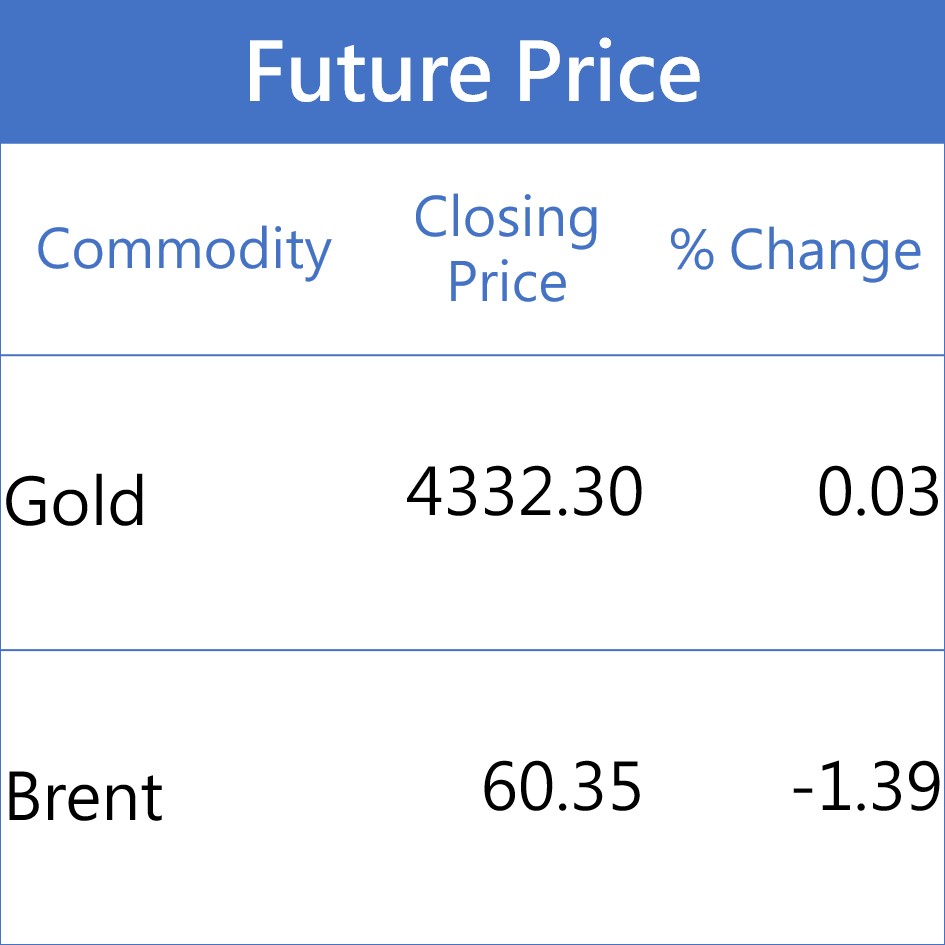Click Brent's percent change value -1.39
945x945 pixels.
coord(866,788)
